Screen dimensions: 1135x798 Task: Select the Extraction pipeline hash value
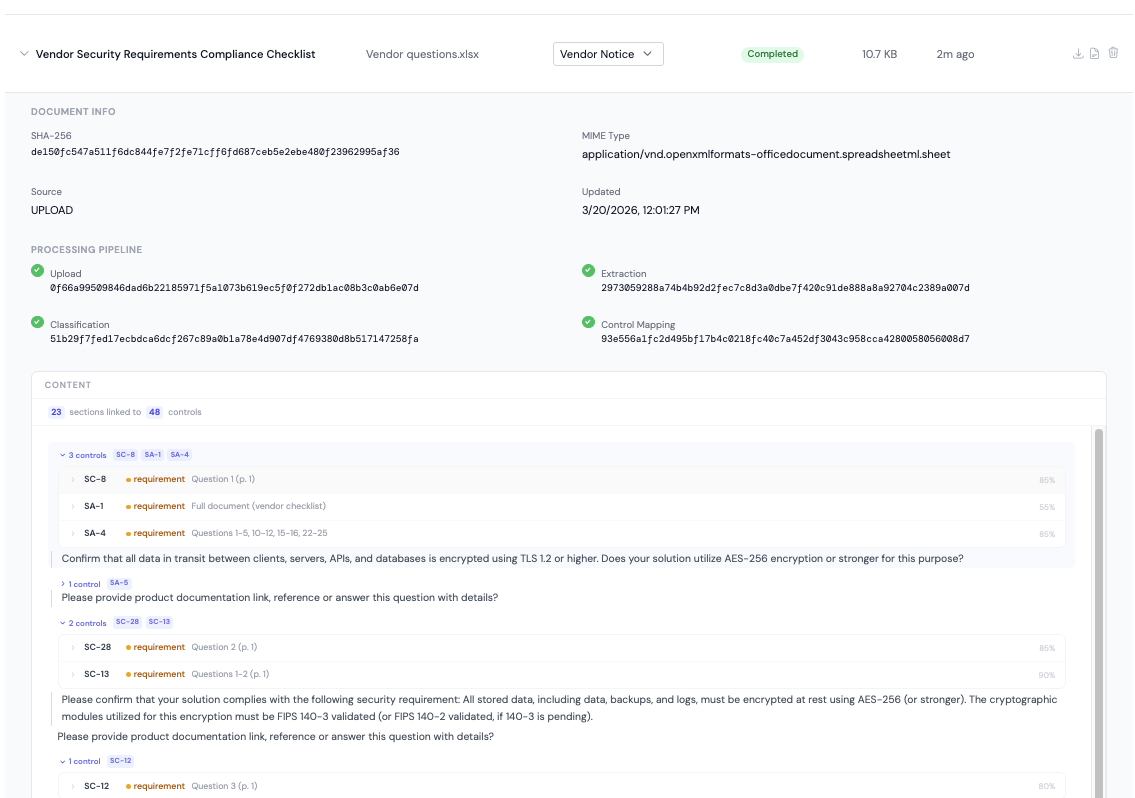(x=785, y=288)
